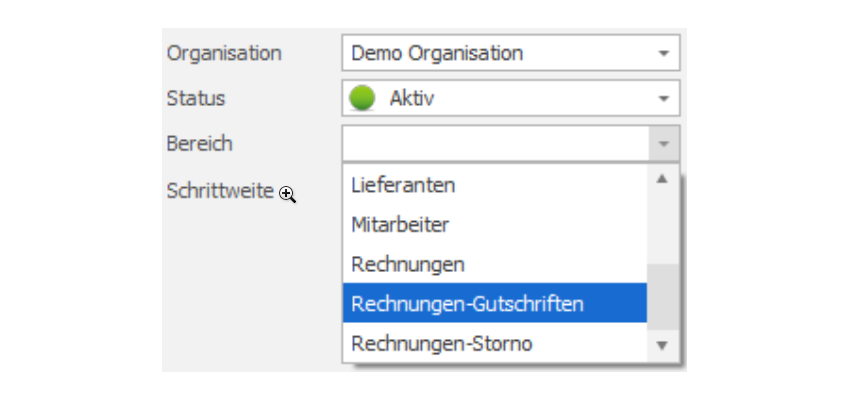Open the Organisation dropdown arrow
Screen dimensions: 850x400
664,53
